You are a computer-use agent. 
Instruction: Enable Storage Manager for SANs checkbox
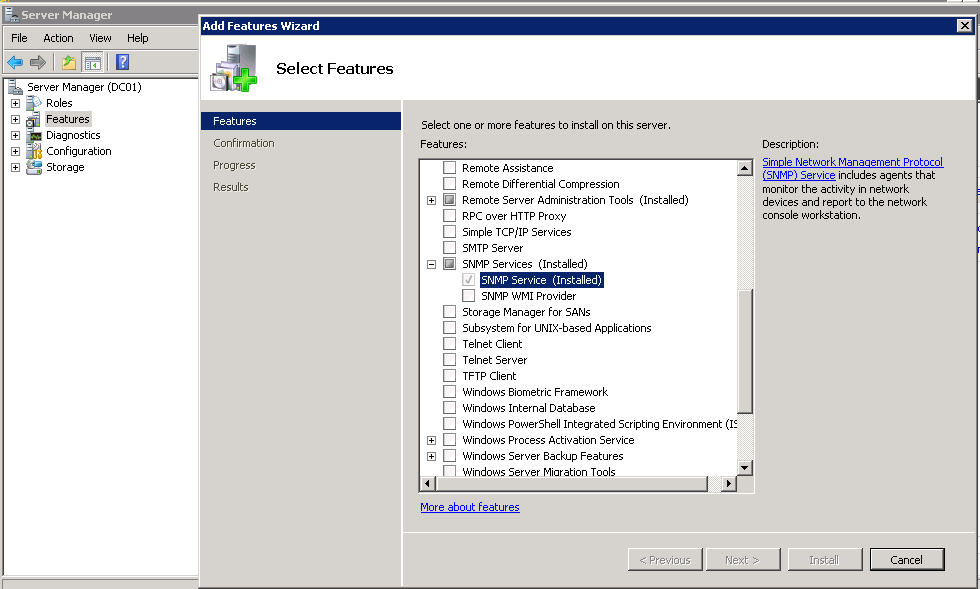click(x=449, y=312)
